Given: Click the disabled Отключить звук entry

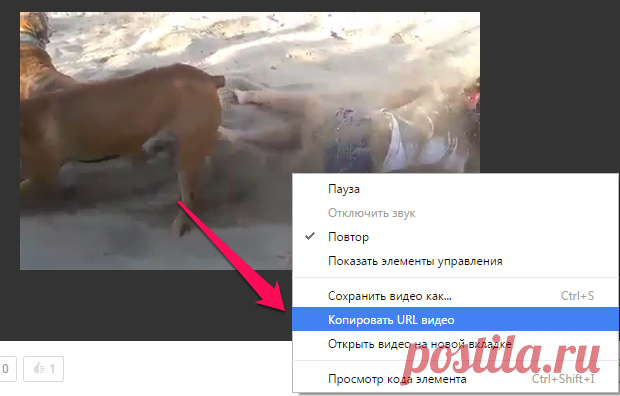Looking at the screenshot, I should (x=456, y=213).
